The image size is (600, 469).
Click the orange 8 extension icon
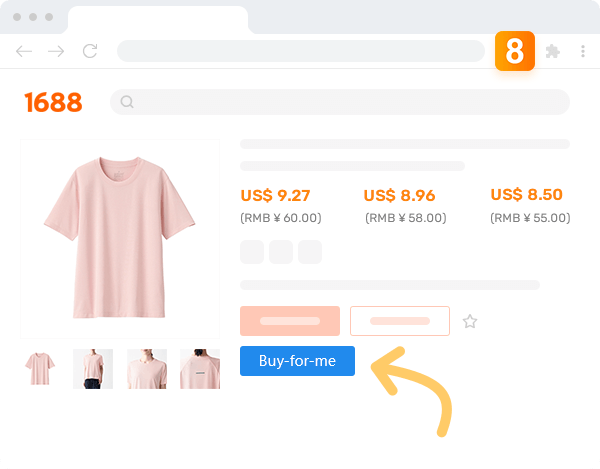click(514, 51)
